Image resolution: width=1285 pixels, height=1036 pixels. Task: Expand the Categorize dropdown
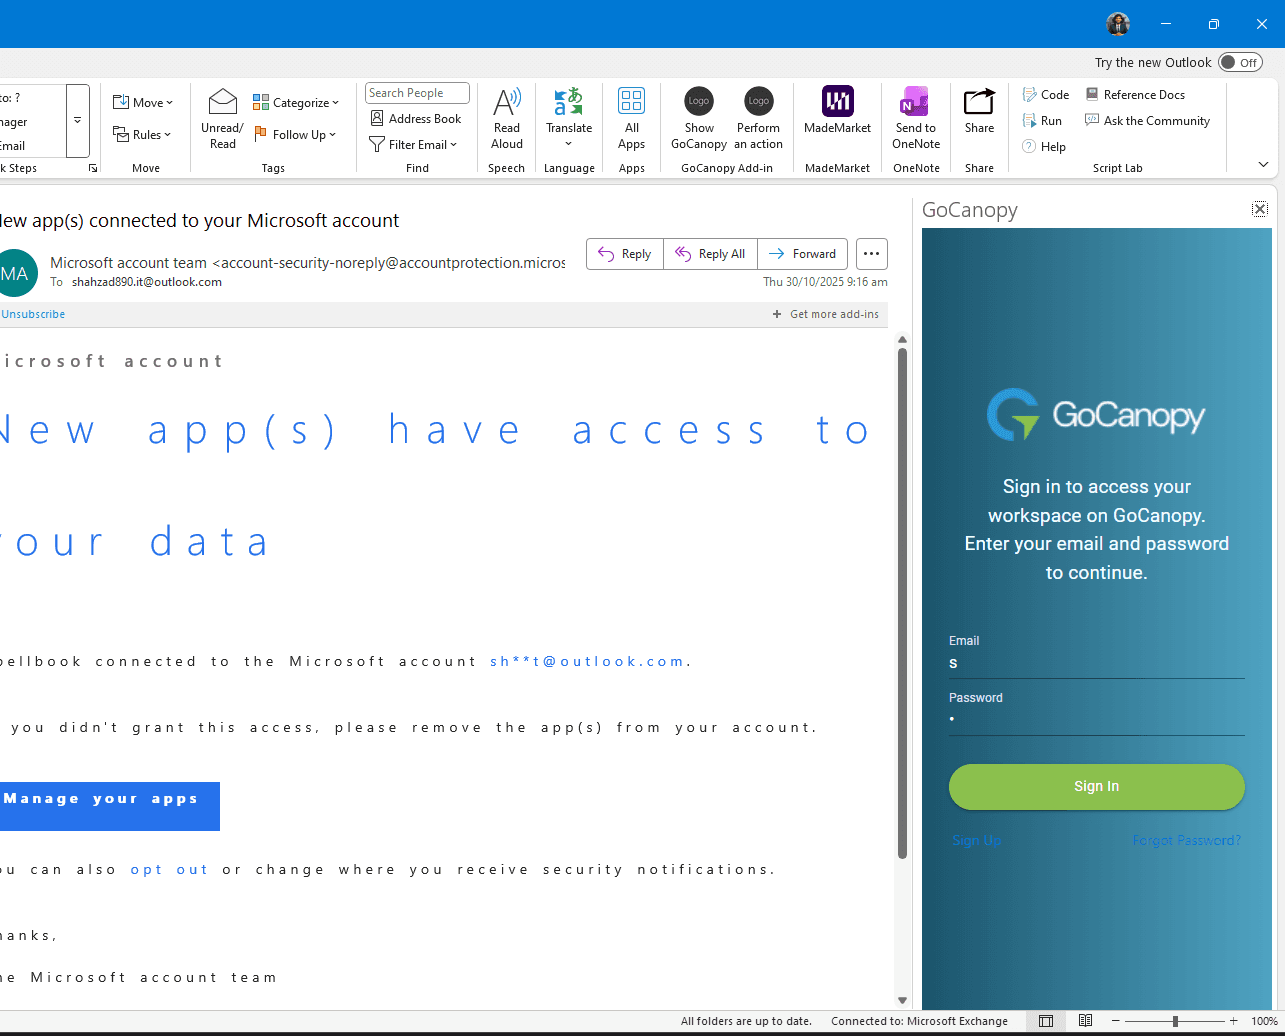[x=296, y=102]
